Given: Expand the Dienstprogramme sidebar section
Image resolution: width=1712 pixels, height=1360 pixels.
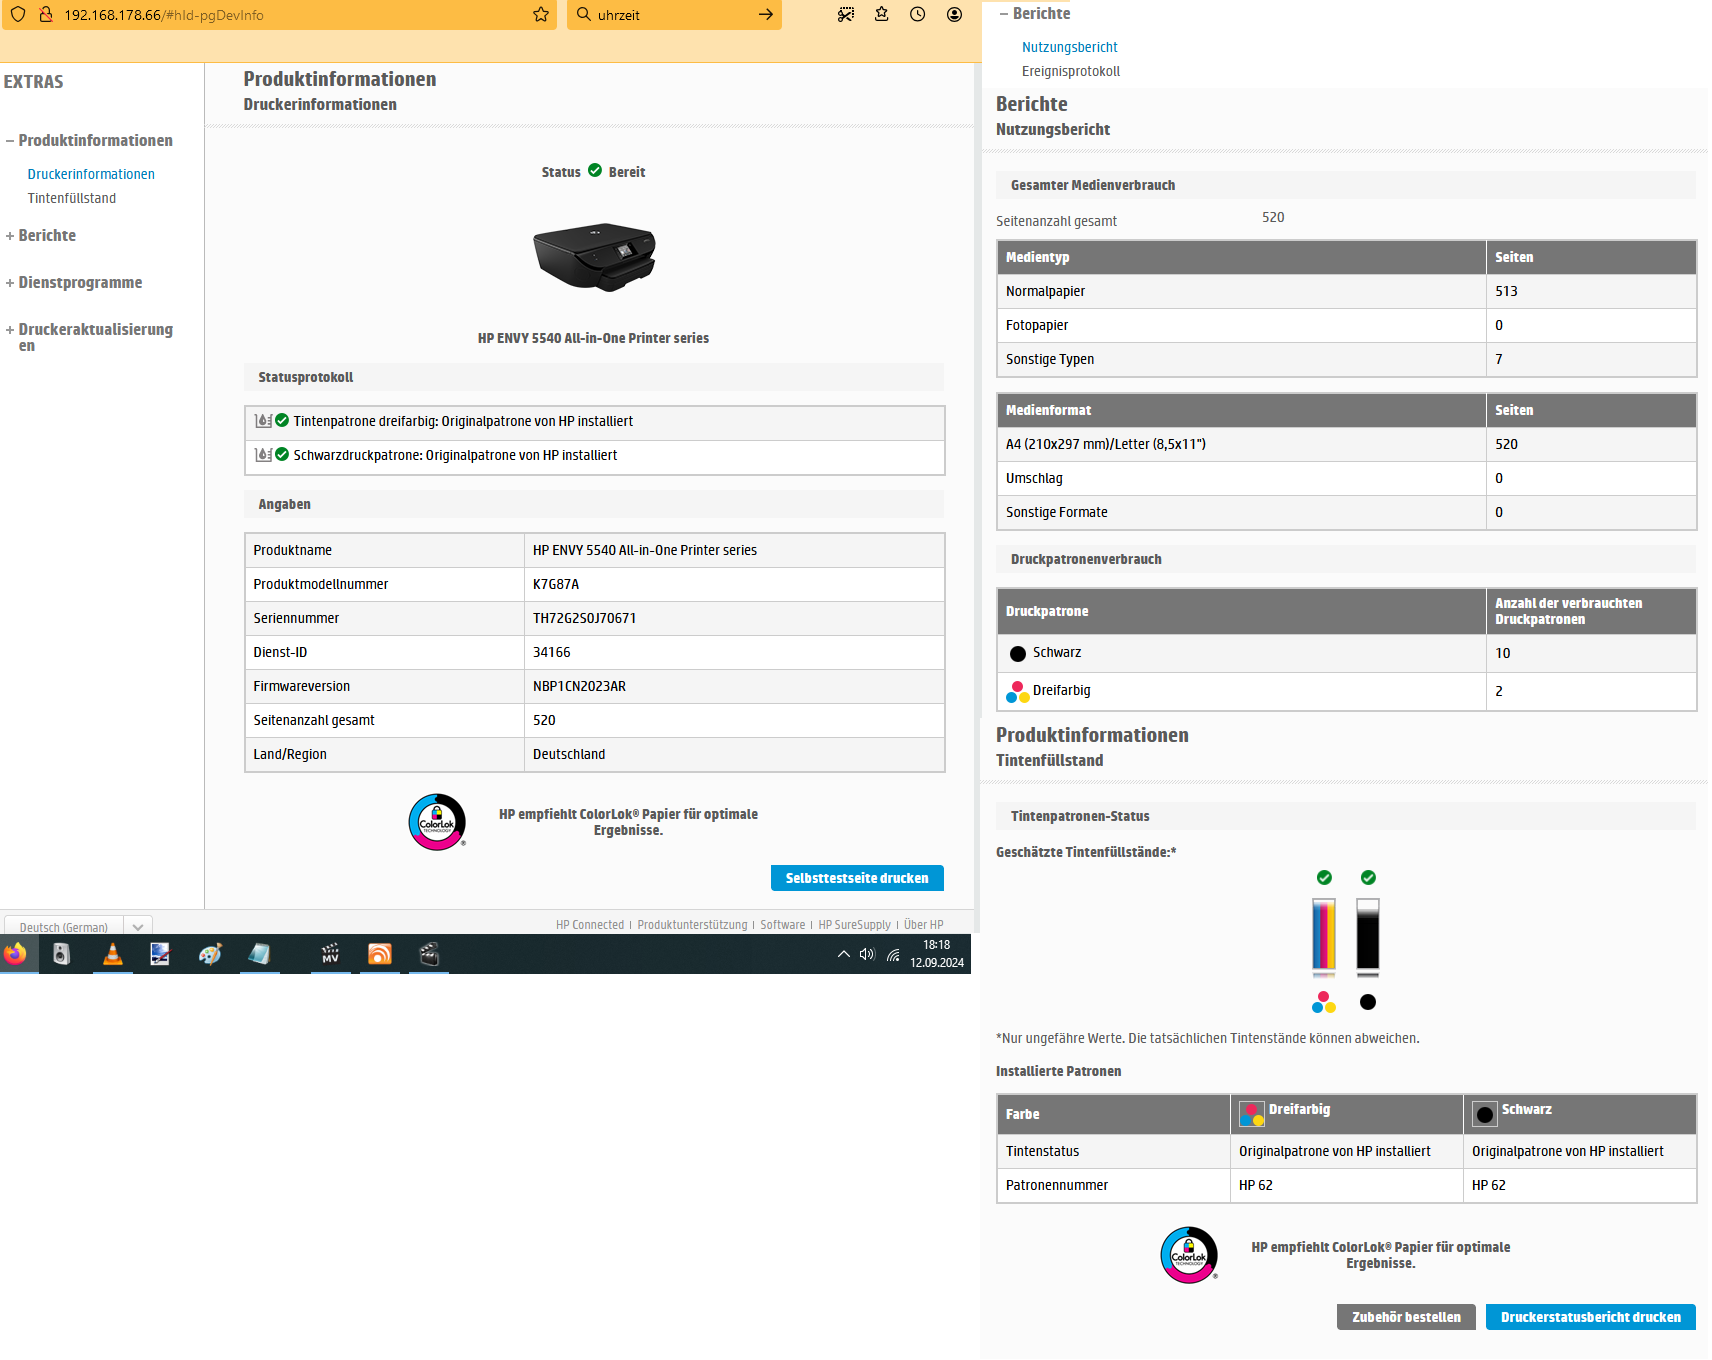Looking at the screenshot, I should pyautogui.click(x=80, y=282).
